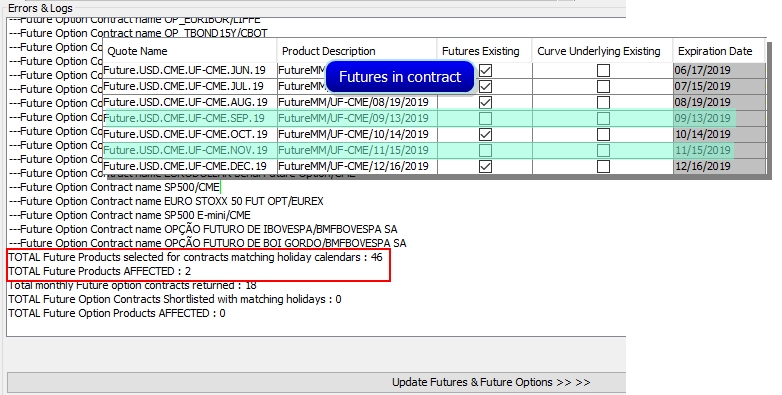This screenshot has height=395, width=782.
Task: Sort by Product Description column header
Action: coord(357,51)
